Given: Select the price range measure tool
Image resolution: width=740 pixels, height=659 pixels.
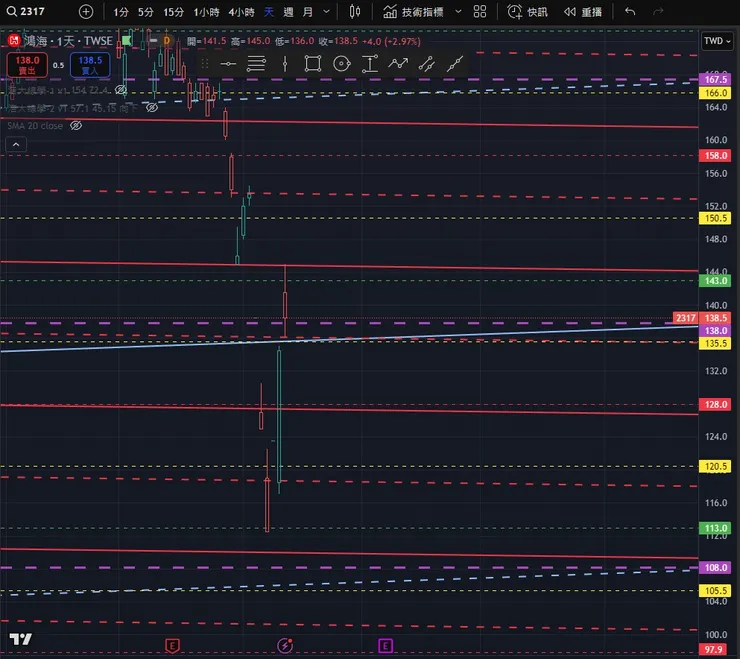Looking at the screenshot, I should tap(370, 64).
